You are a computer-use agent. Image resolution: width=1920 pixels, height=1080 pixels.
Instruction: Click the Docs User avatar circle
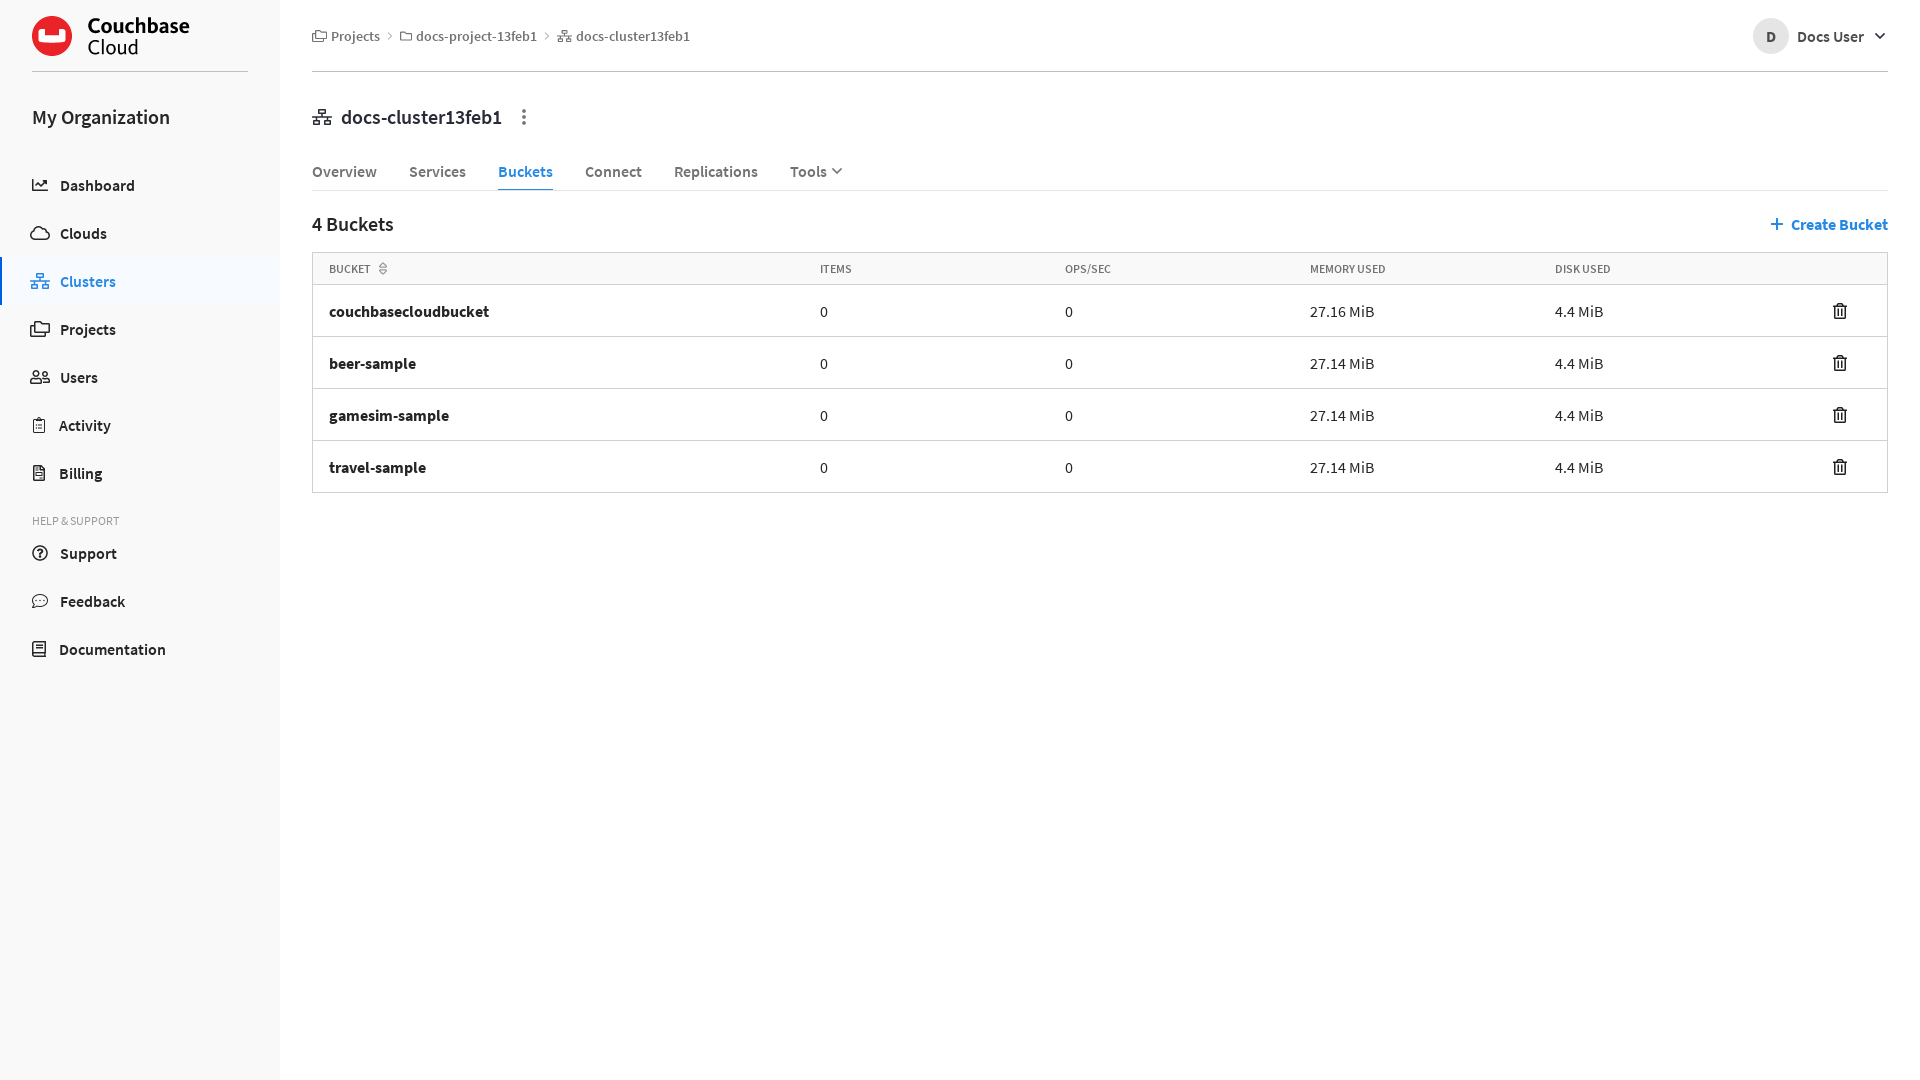[x=1770, y=36]
